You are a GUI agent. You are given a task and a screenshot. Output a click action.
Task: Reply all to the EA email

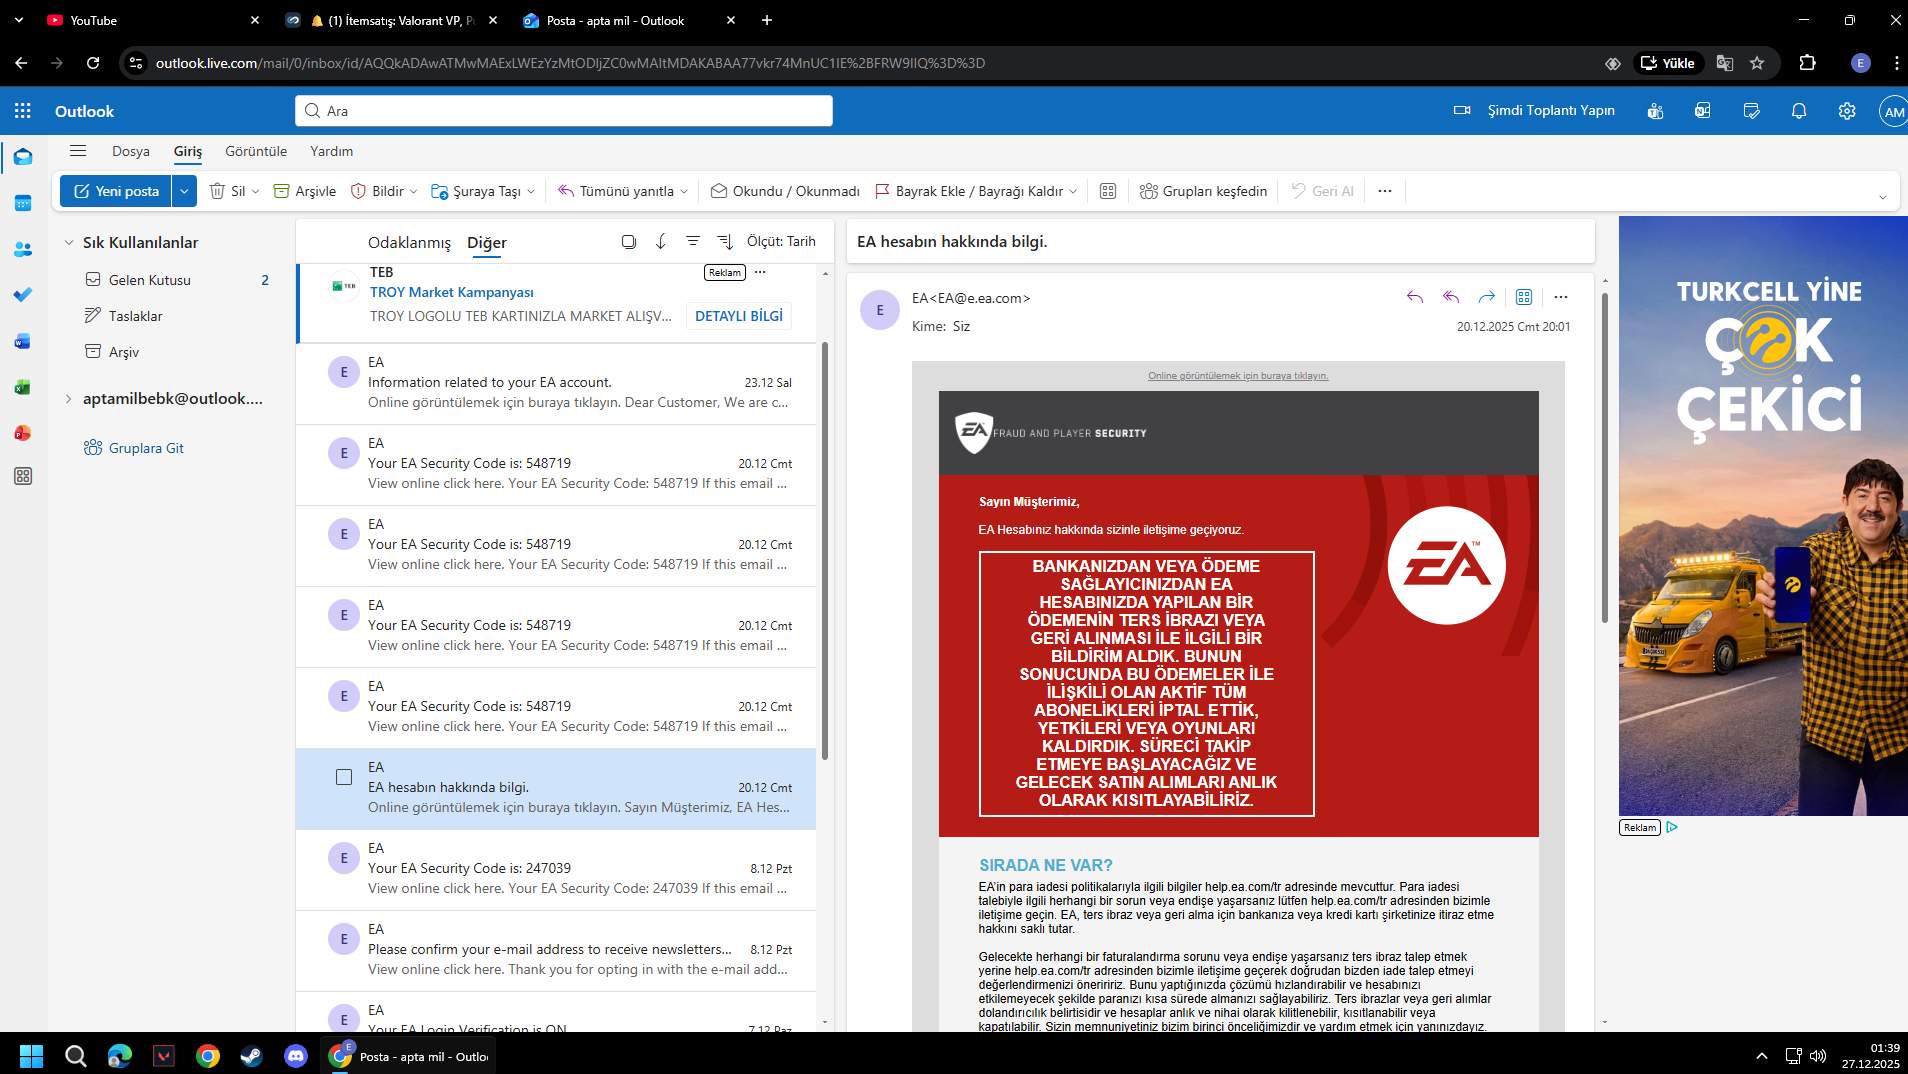pyautogui.click(x=1451, y=297)
